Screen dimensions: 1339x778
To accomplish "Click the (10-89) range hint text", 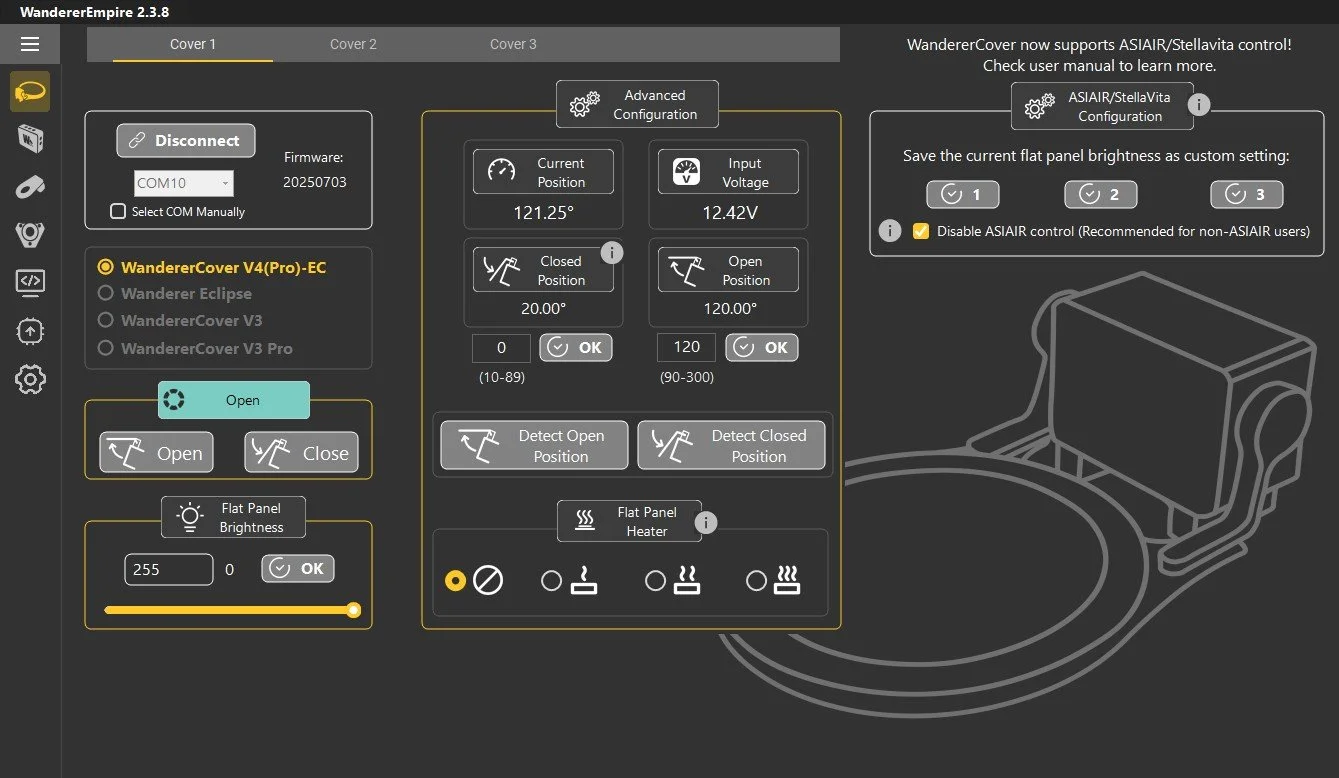I will (x=503, y=378).
